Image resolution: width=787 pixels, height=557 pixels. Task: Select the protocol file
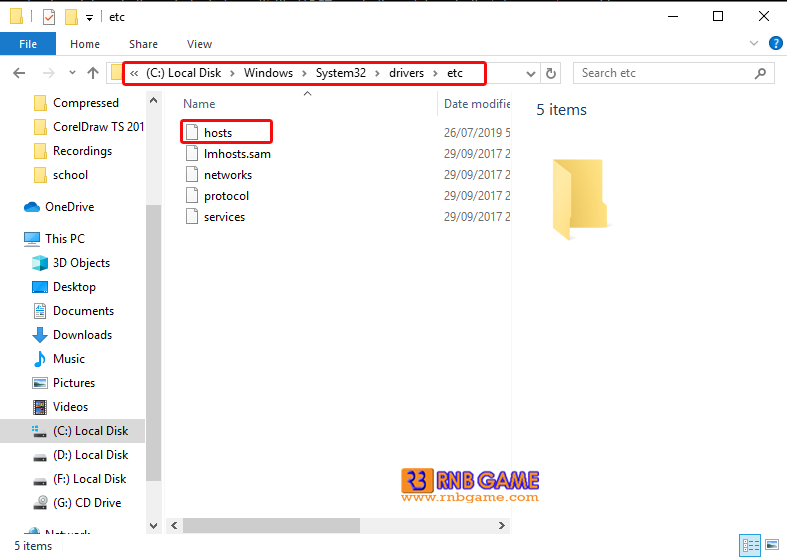(x=226, y=196)
